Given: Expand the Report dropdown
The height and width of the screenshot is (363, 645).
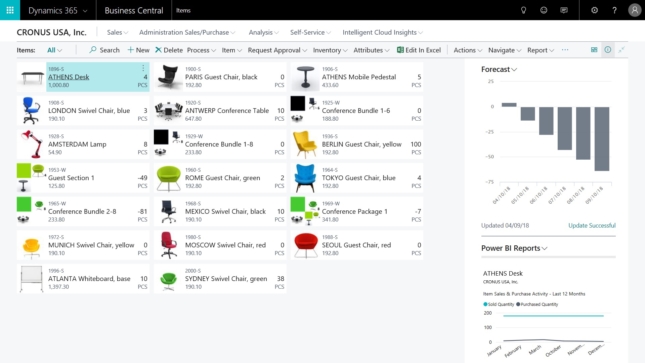Looking at the screenshot, I should click(541, 50).
